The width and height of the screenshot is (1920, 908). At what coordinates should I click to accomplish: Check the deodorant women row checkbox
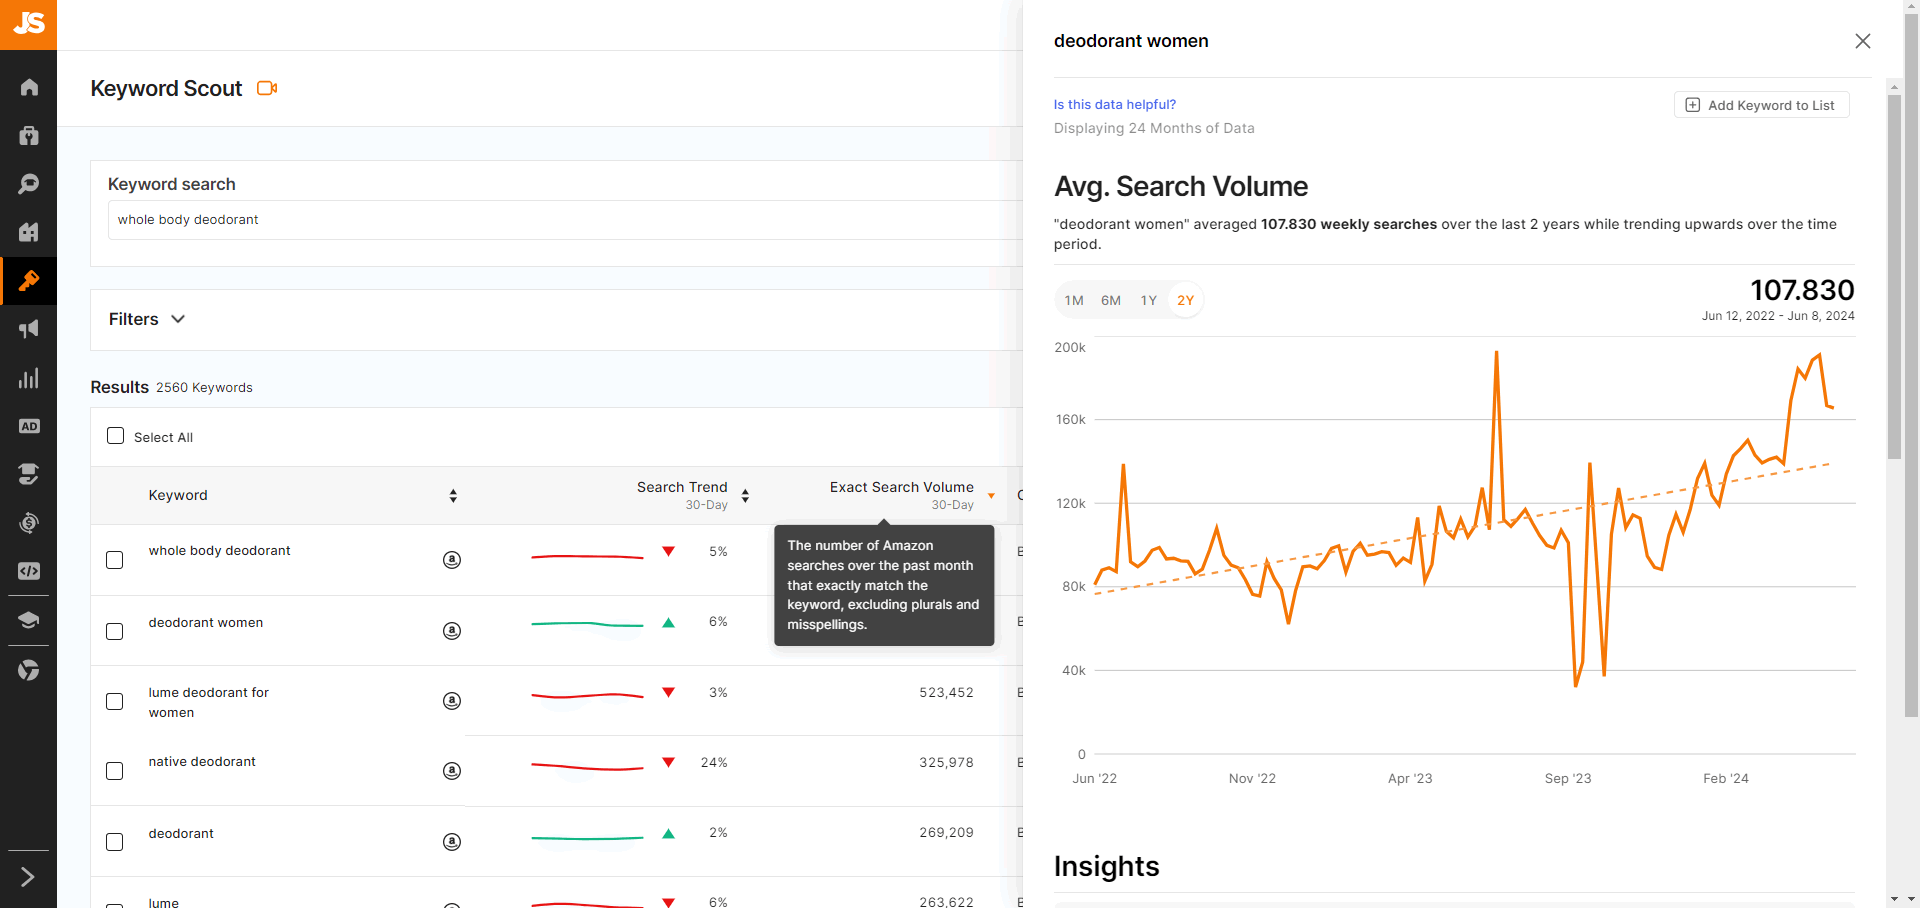tap(115, 631)
